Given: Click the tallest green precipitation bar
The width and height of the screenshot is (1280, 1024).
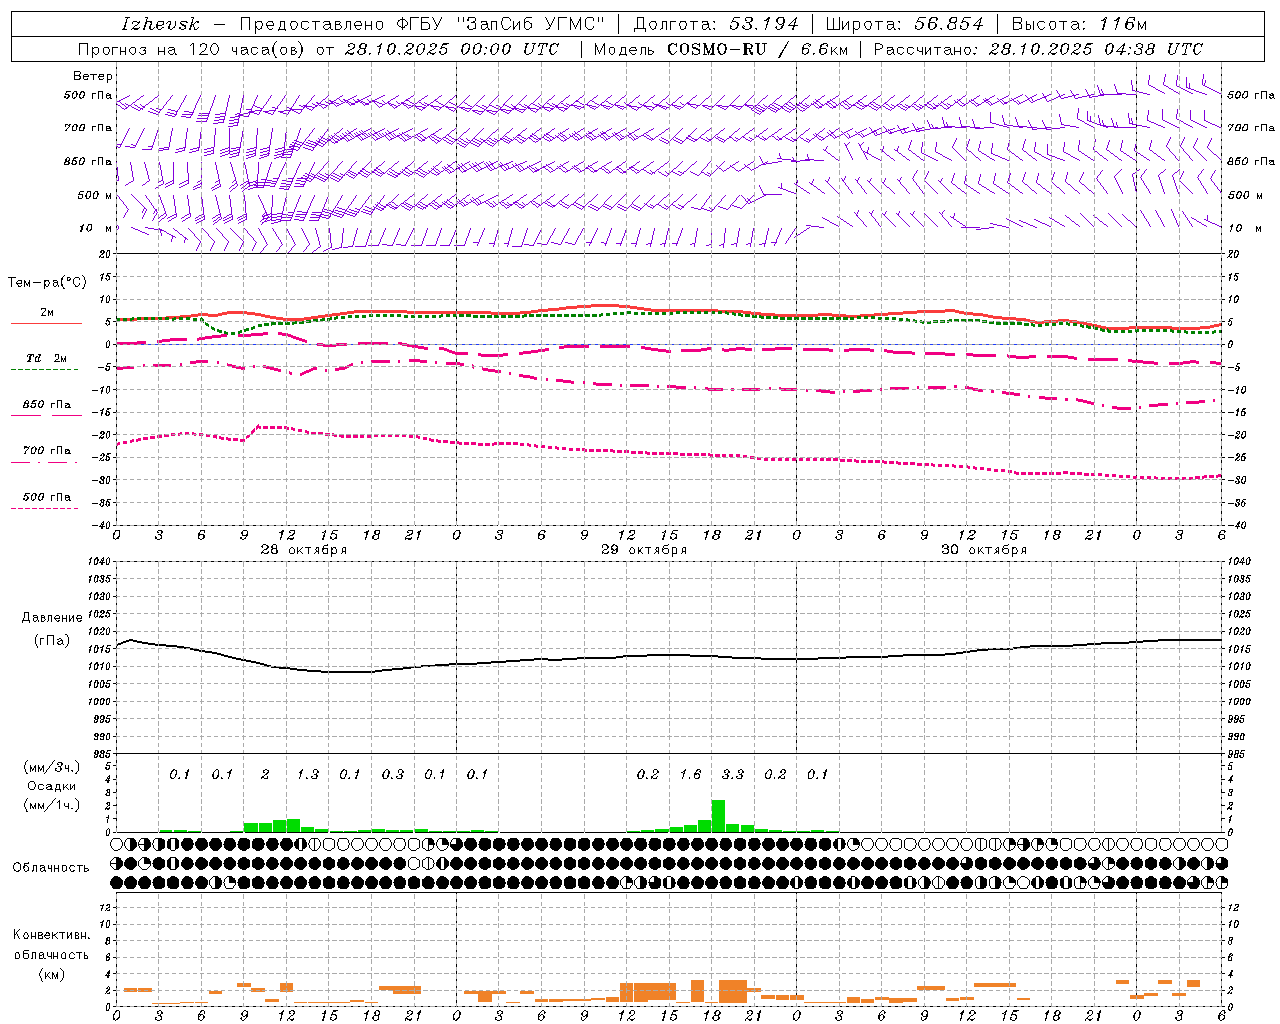Looking at the screenshot, I should point(718,816).
